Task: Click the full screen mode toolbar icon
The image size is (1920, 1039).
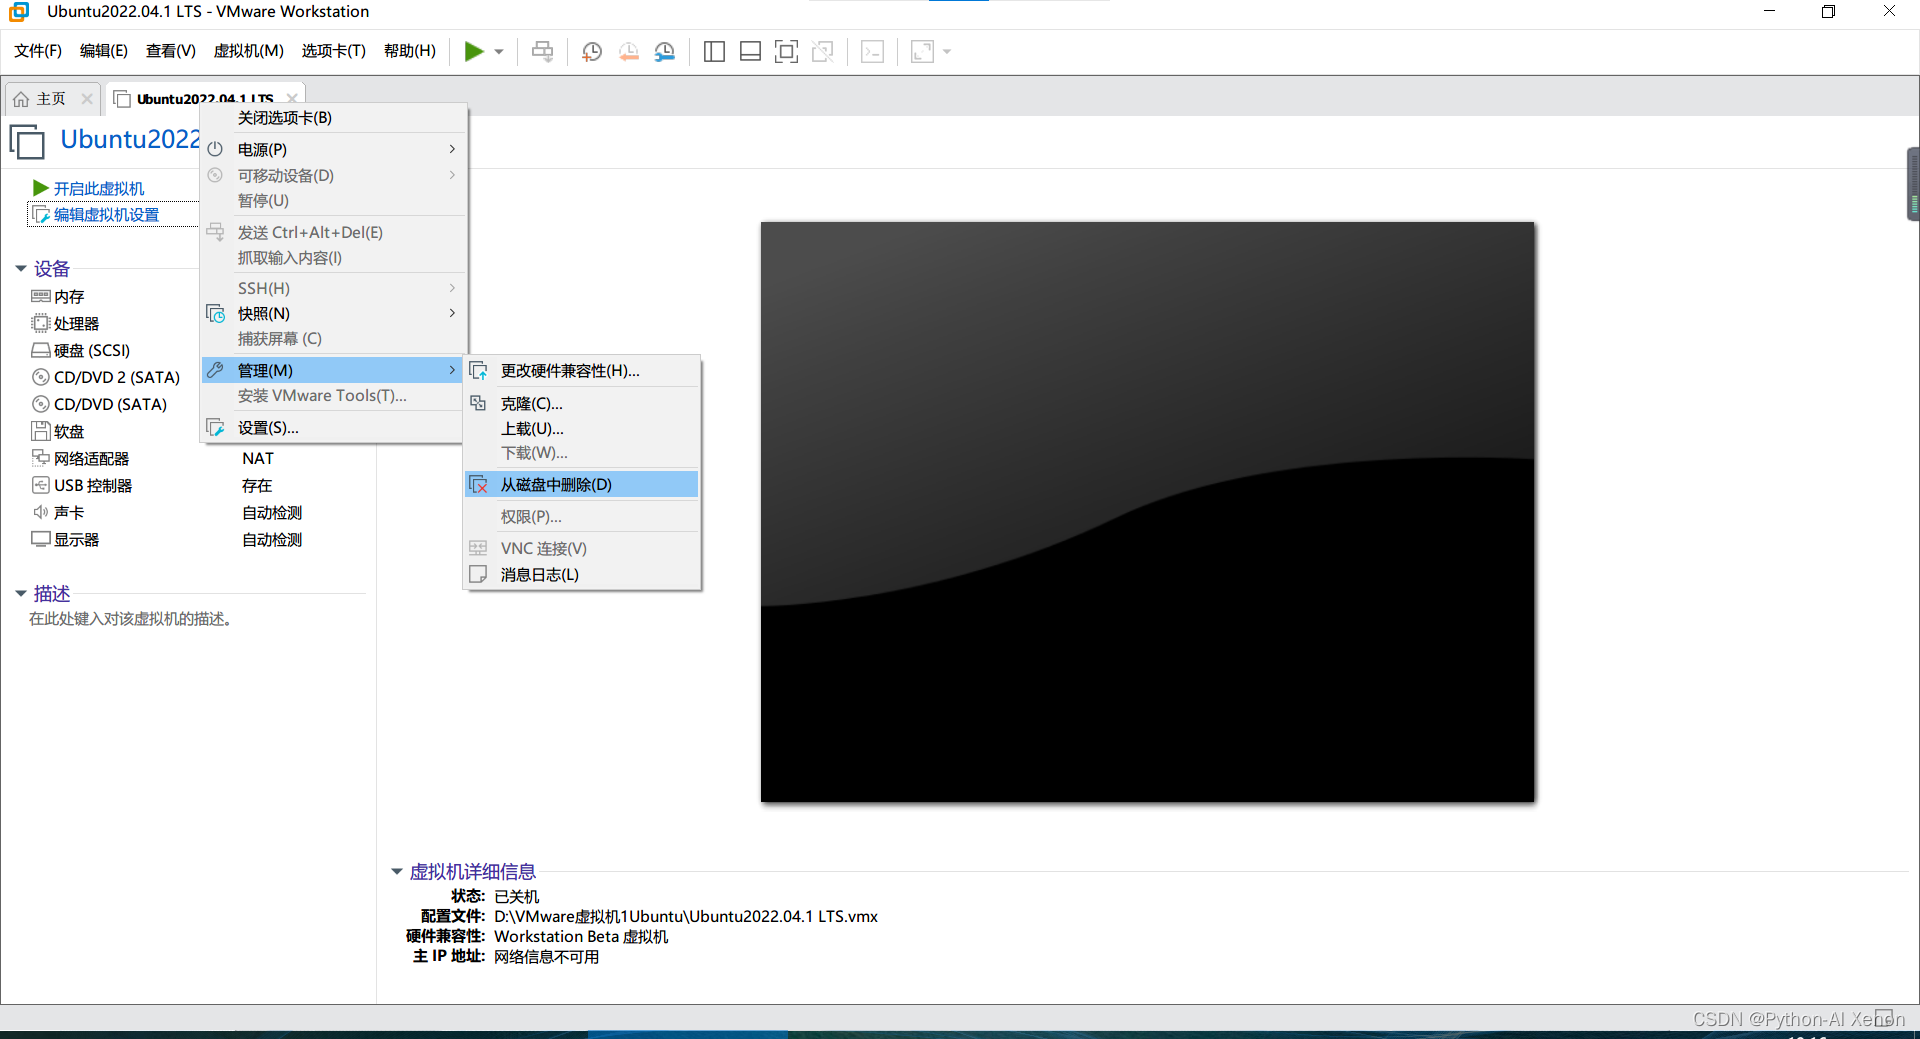Action: (786, 51)
